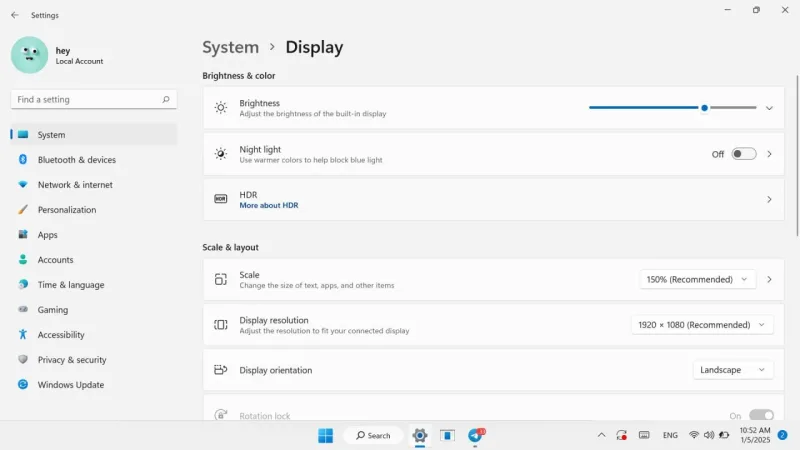Show hidden icons tray chevron
The height and width of the screenshot is (450, 800).
(x=602, y=435)
